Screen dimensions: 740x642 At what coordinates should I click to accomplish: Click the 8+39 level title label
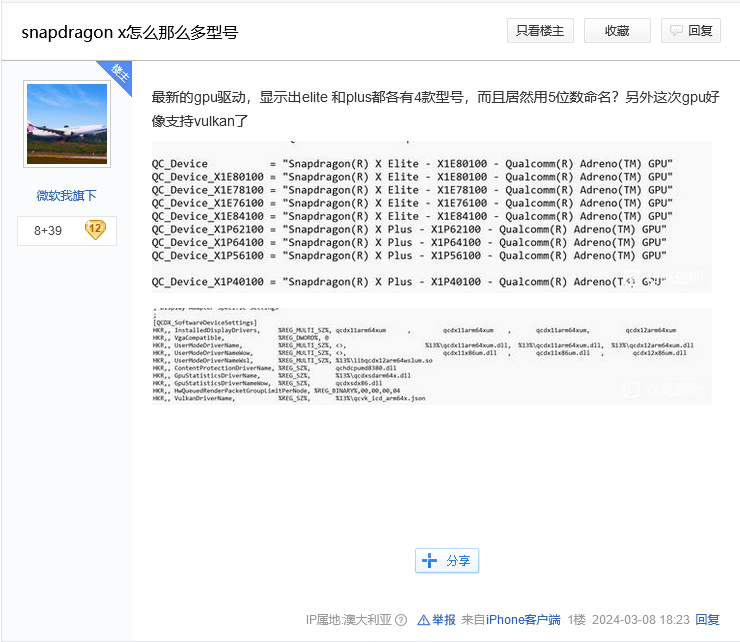point(48,230)
